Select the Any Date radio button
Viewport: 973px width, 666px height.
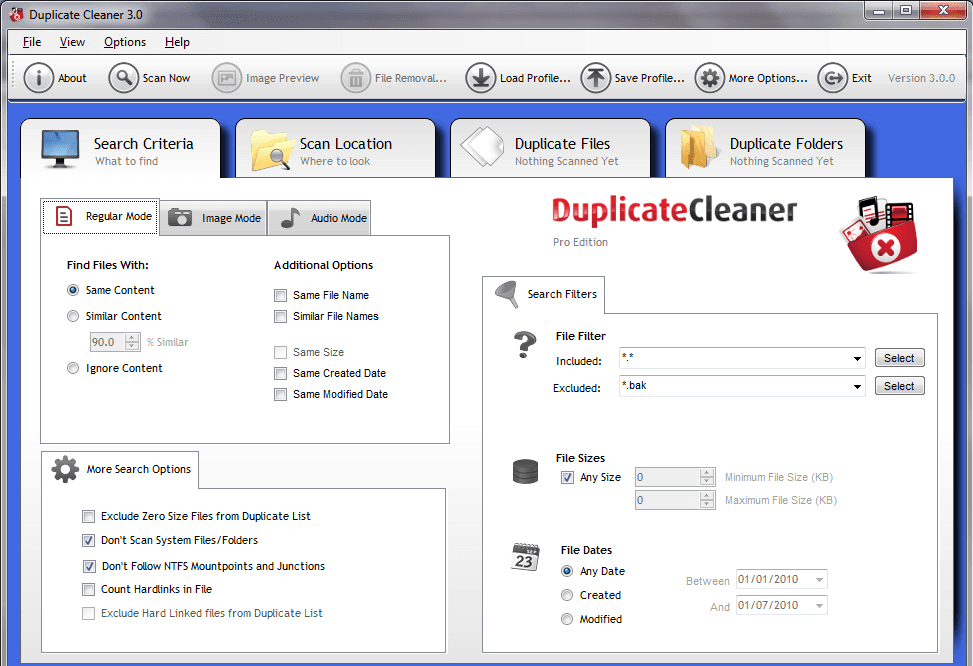pyautogui.click(x=567, y=571)
